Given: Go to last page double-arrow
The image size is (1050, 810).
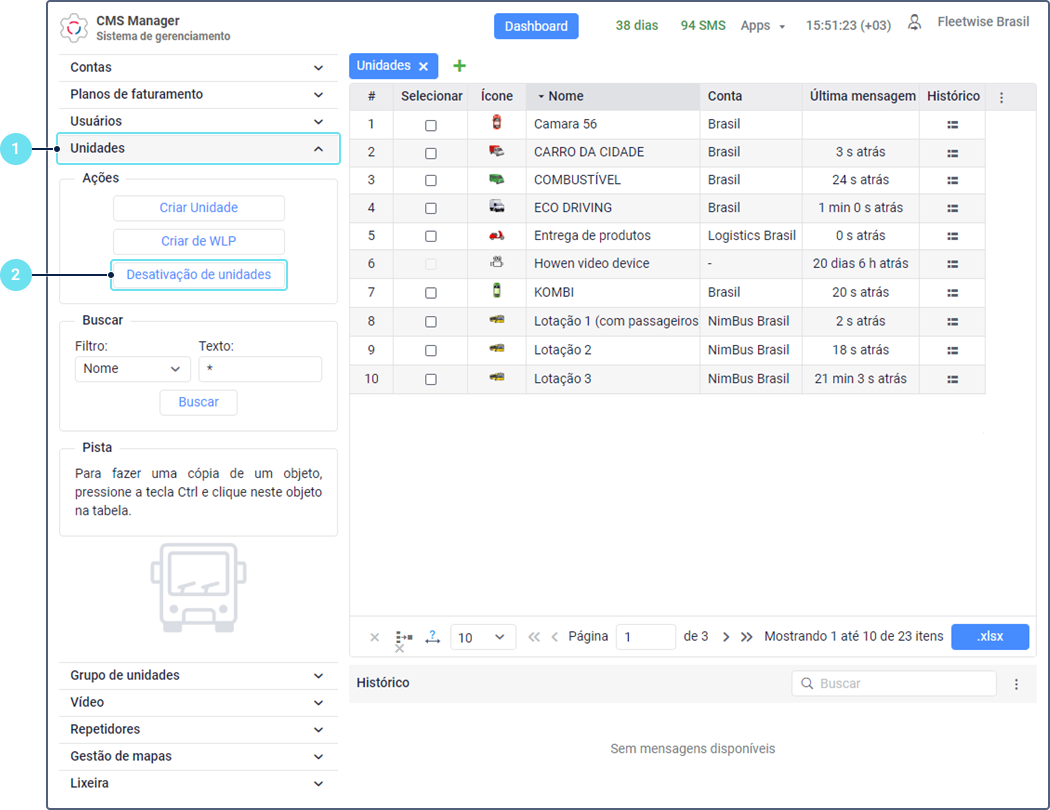Looking at the screenshot, I should pyautogui.click(x=747, y=637).
